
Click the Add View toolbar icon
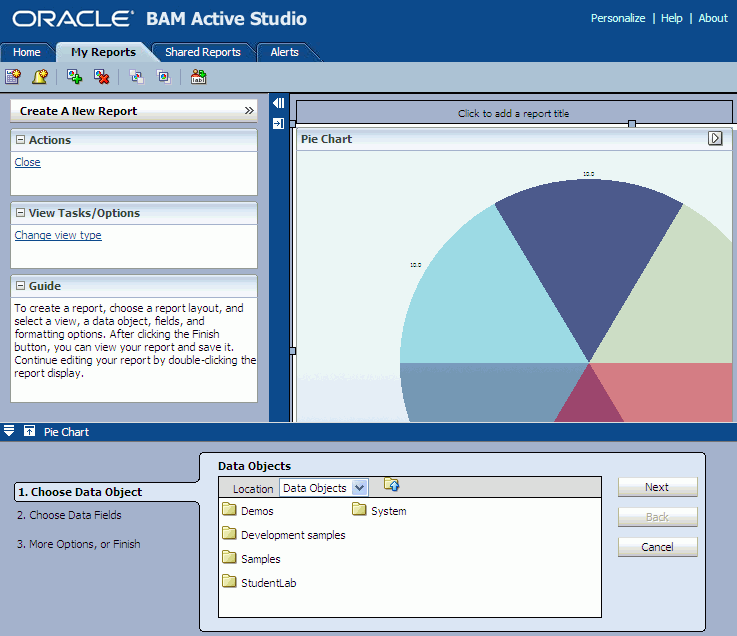pyautogui.click(x=74, y=76)
